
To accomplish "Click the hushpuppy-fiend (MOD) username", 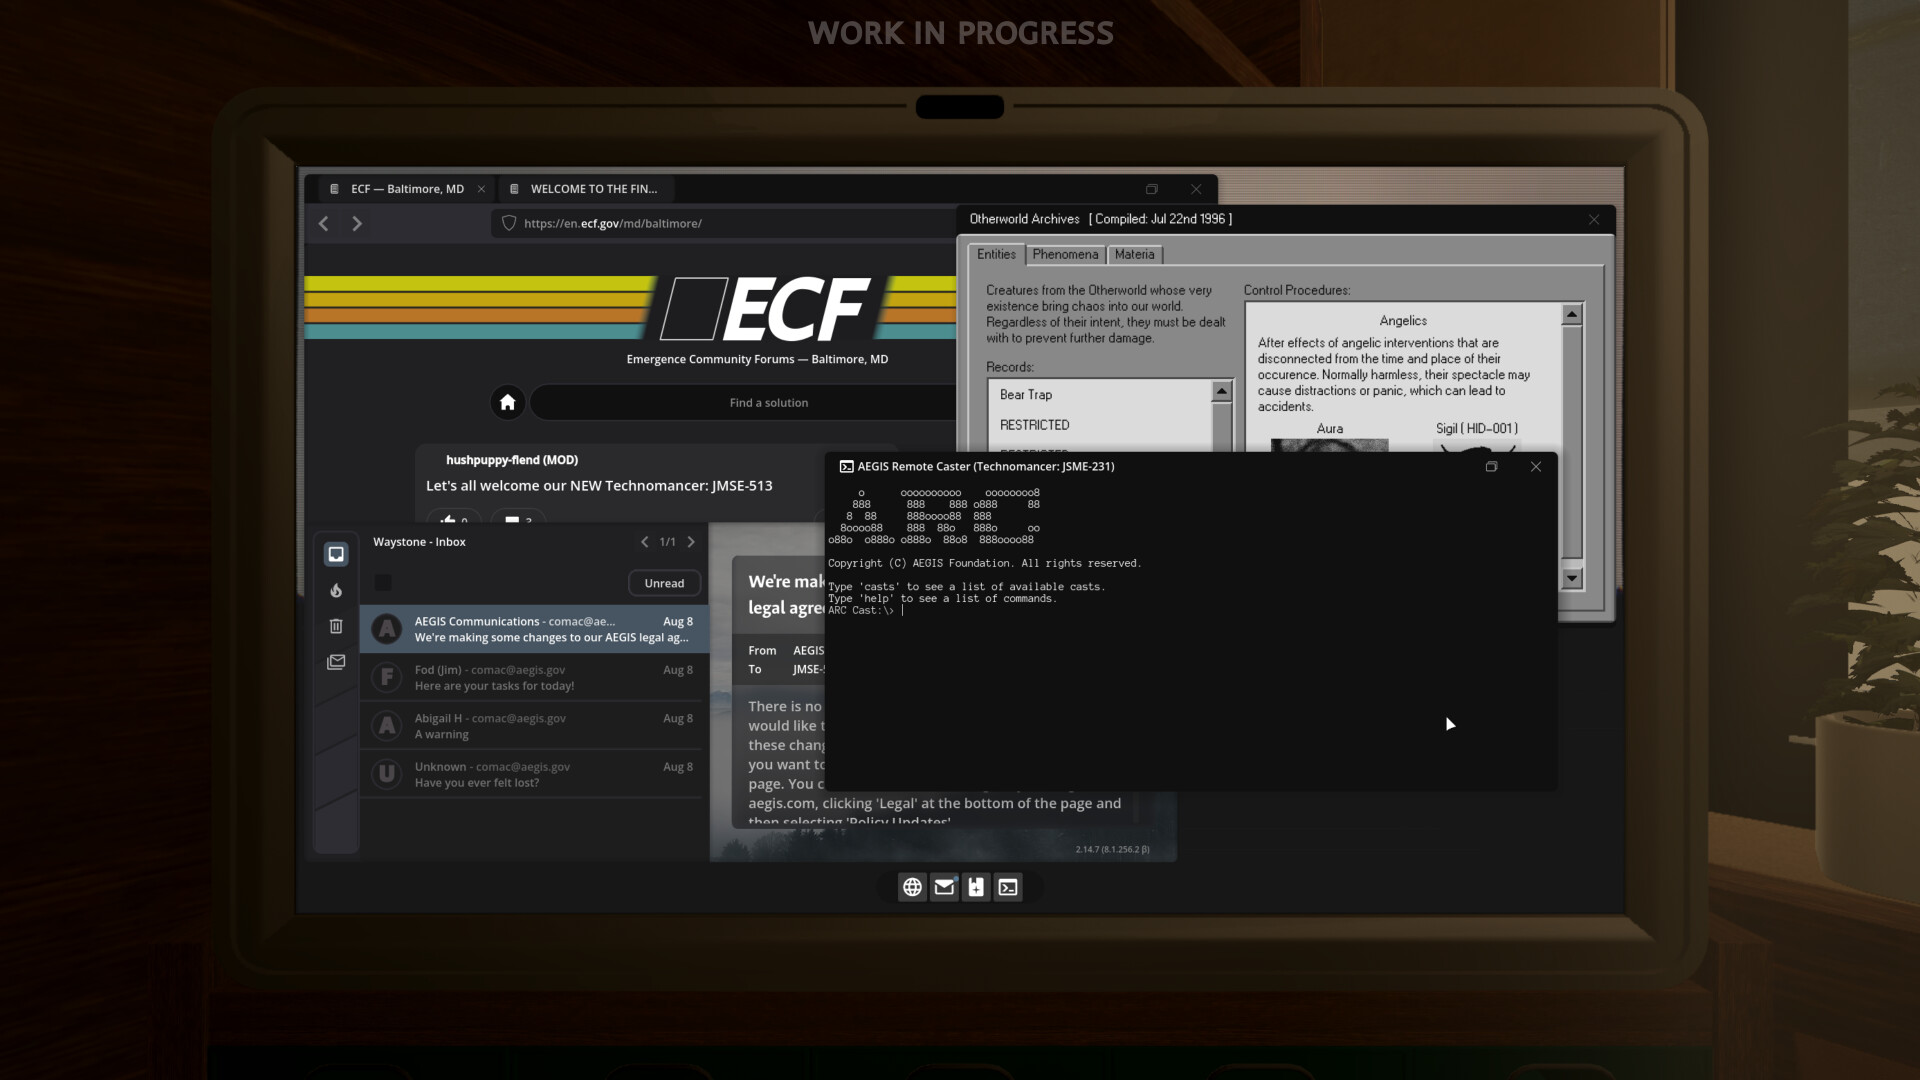I will point(512,460).
